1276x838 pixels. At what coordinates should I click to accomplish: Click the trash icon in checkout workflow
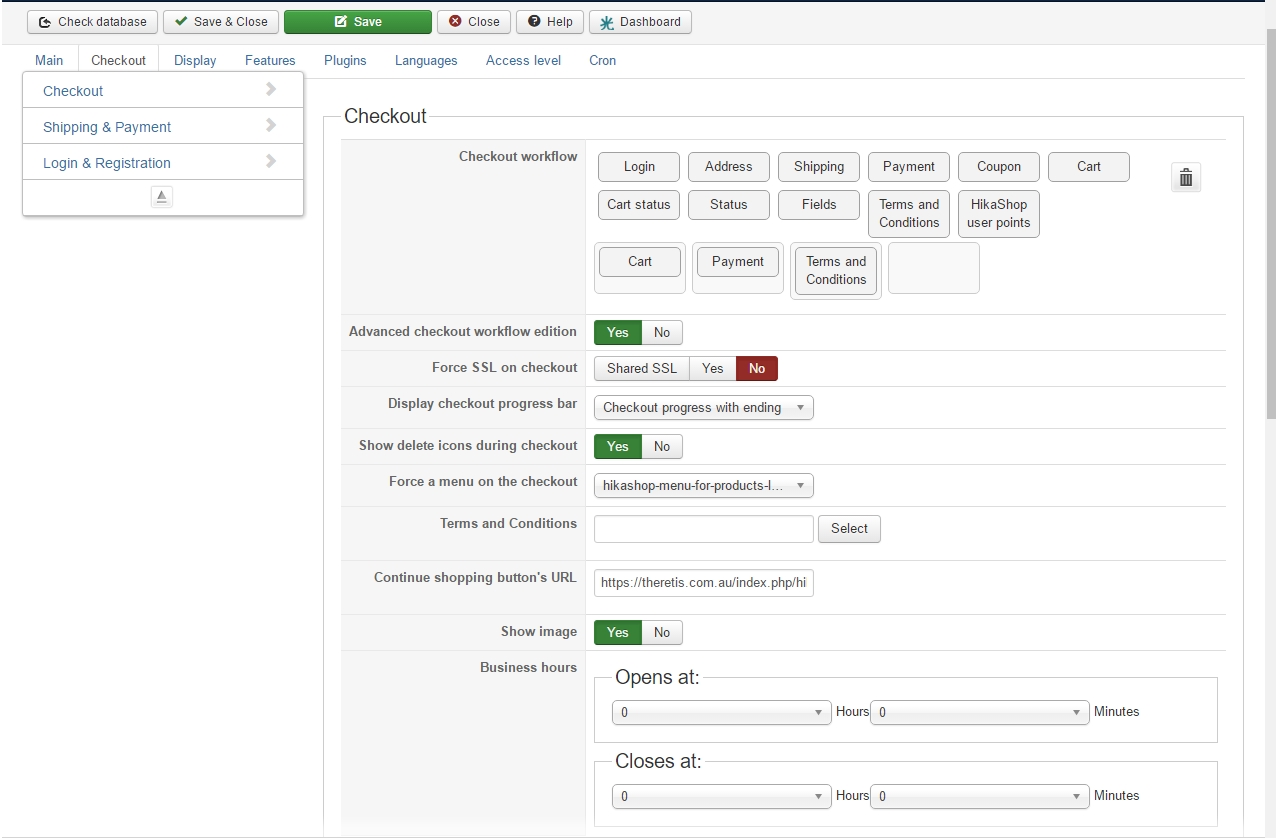1185,178
